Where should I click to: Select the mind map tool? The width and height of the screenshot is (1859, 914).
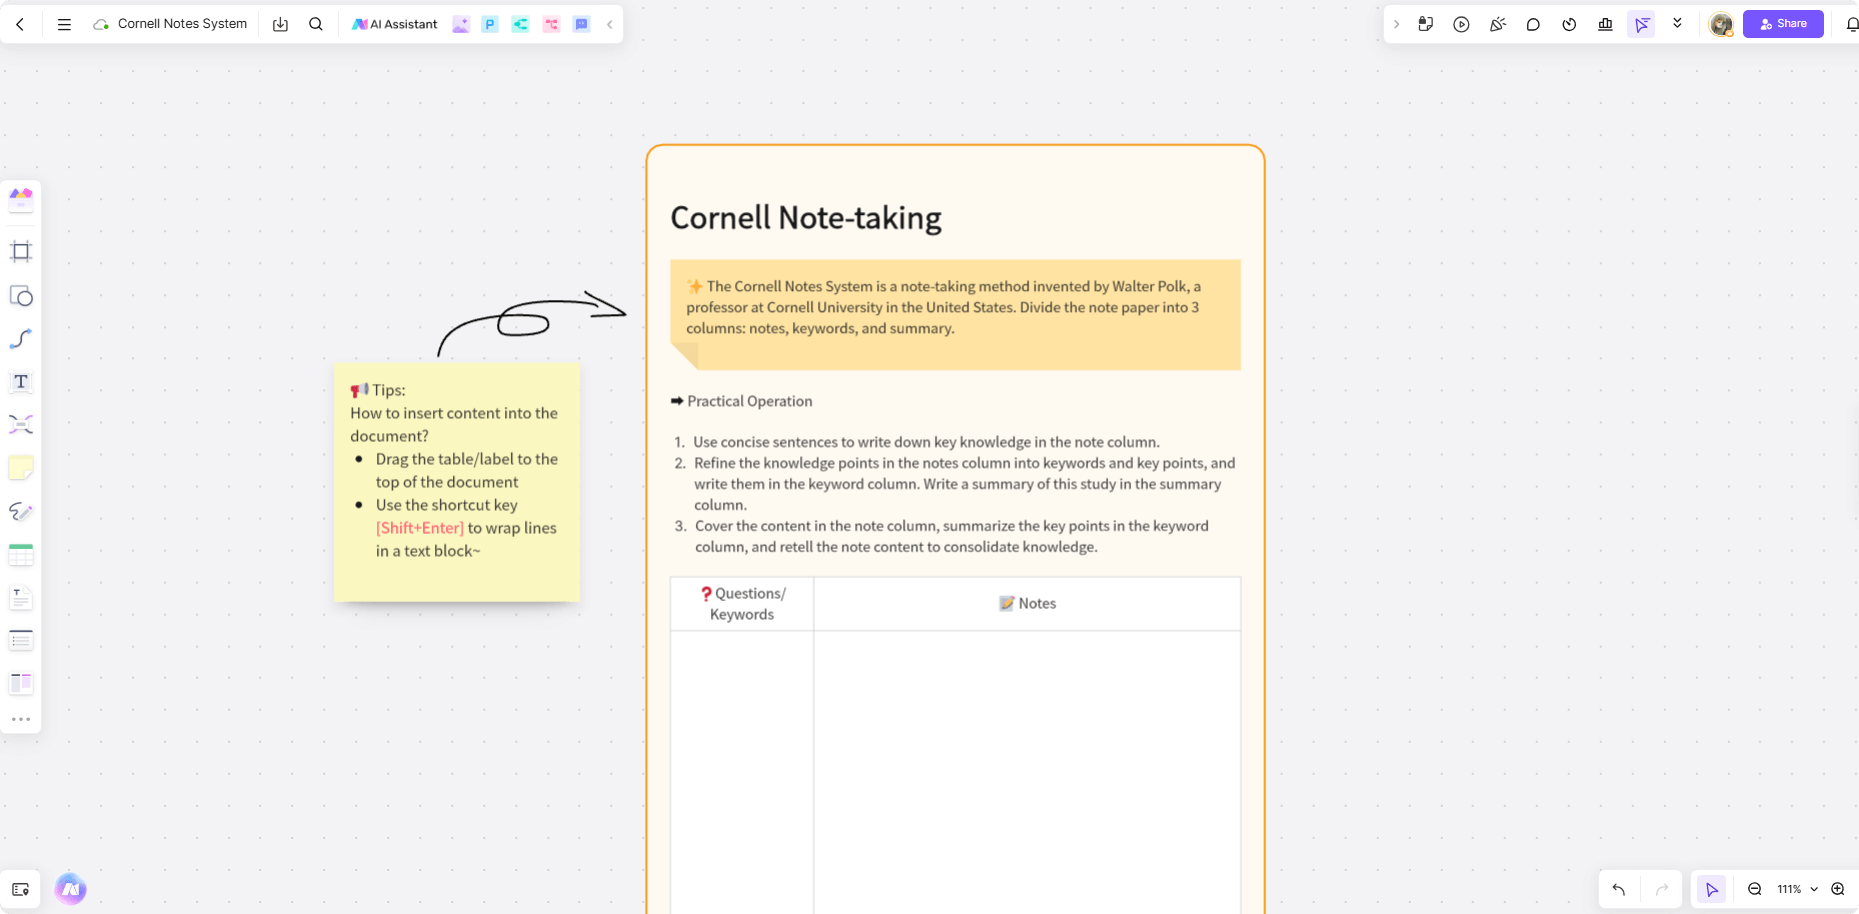coord(21,425)
